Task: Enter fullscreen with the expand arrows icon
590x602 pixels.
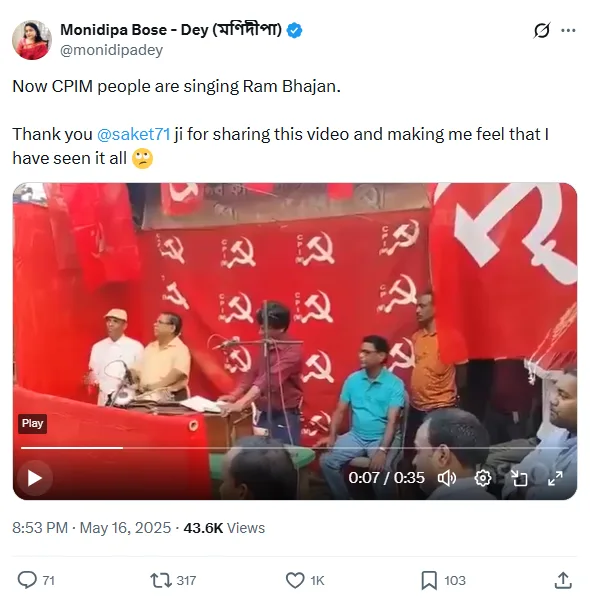Action: tap(555, 478)
